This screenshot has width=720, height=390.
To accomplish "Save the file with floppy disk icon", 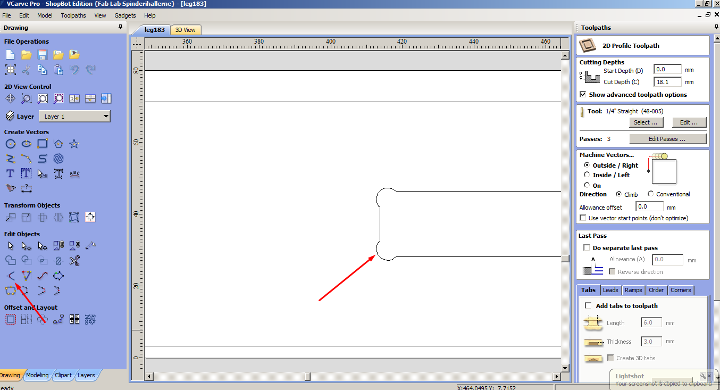I will 42,55.
